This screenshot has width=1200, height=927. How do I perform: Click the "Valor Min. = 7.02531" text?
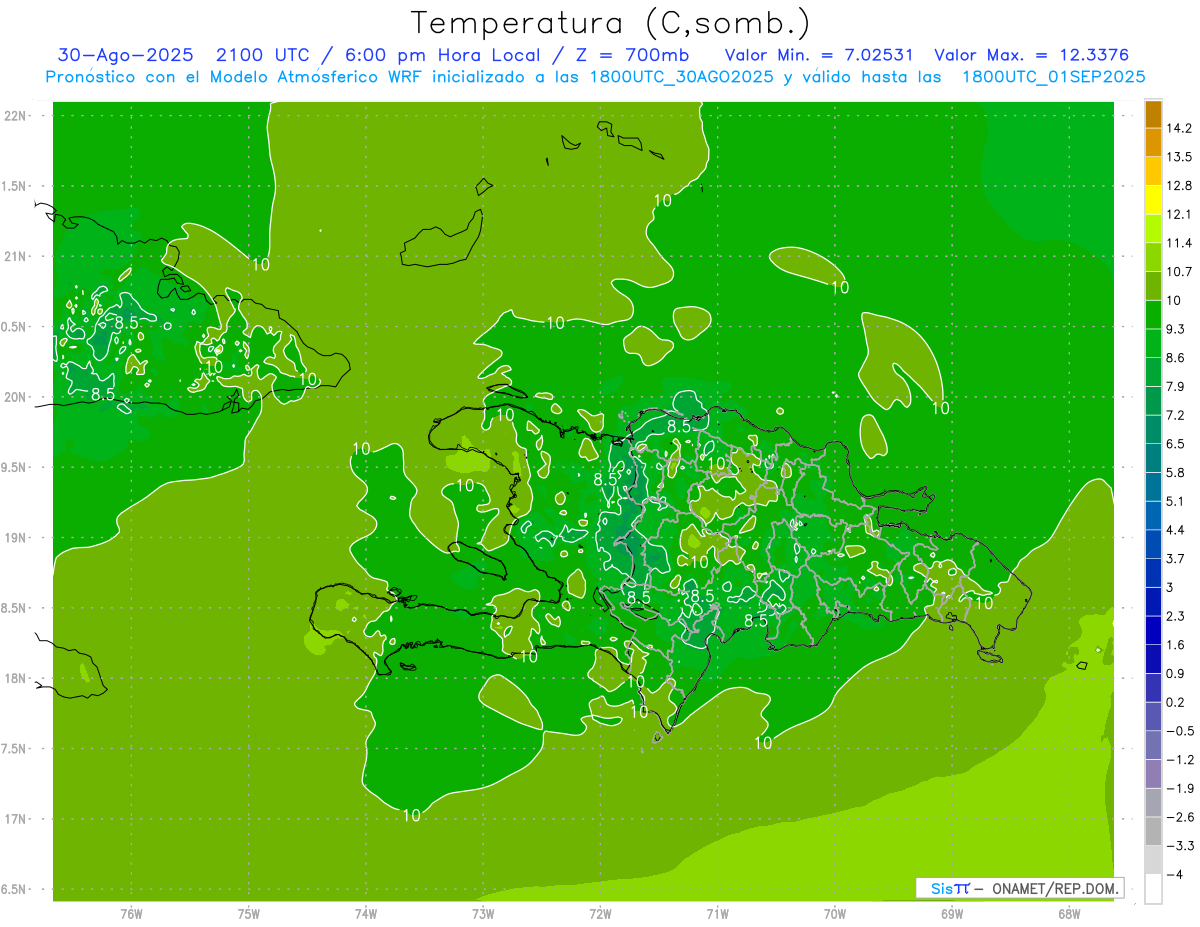point(819,55)
